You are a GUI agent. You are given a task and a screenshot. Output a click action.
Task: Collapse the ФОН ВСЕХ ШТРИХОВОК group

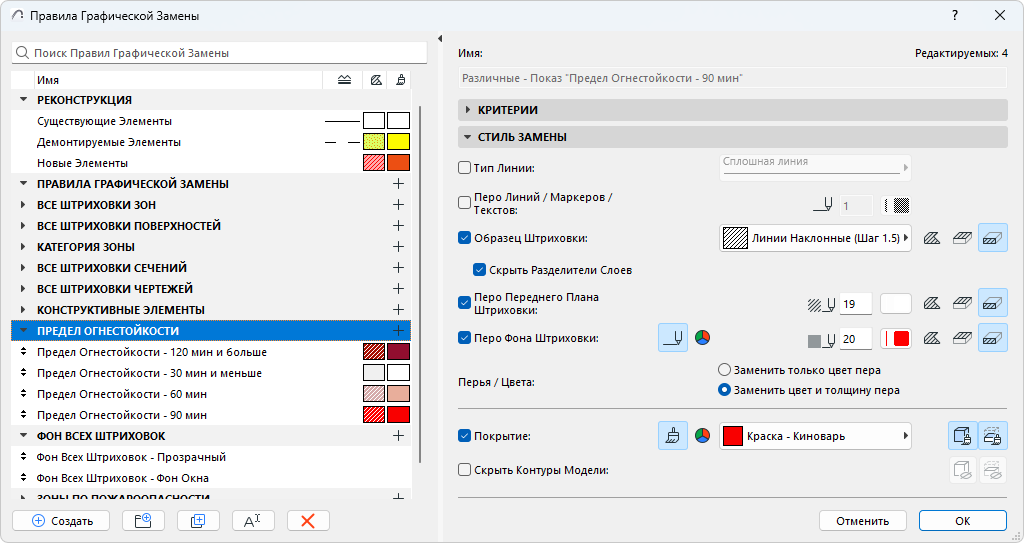[24, 435]
